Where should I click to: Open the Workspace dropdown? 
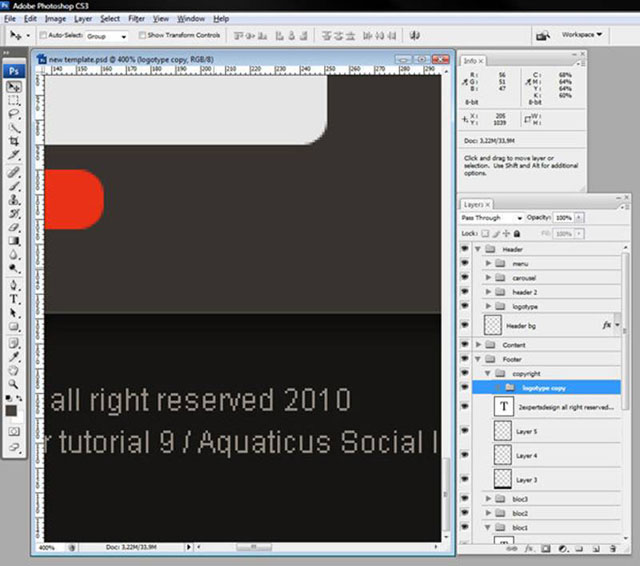pyautogui.click(x=581, y=35)
